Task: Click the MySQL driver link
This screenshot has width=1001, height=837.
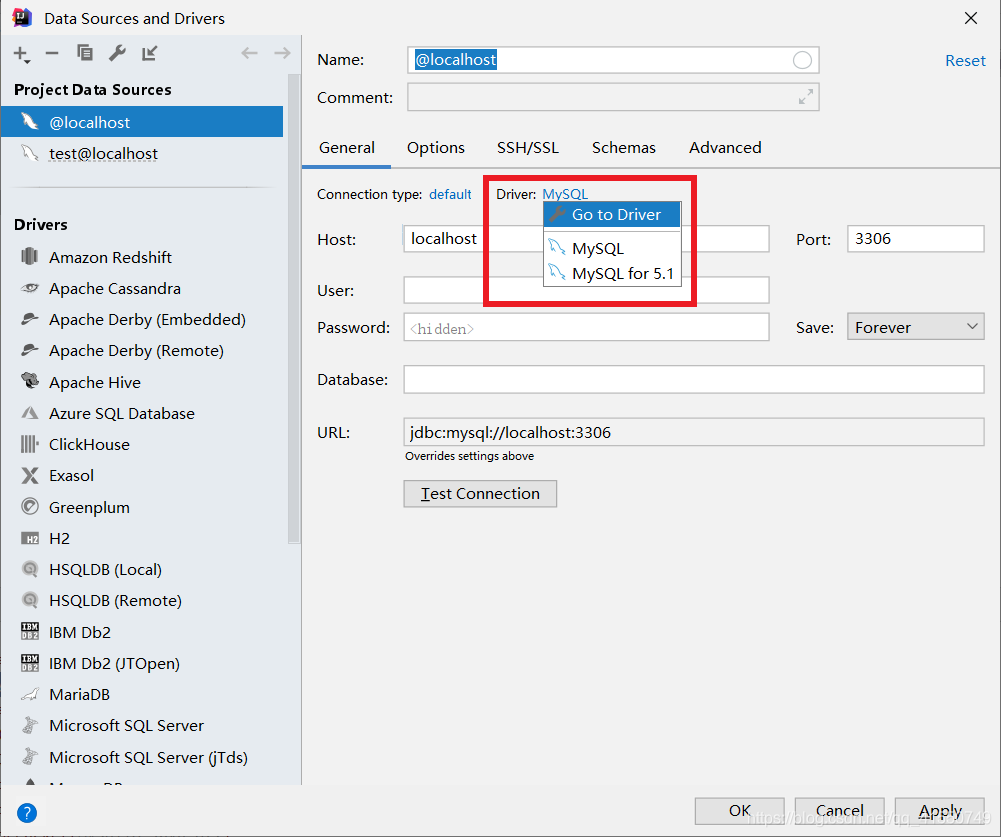Action: click(565, 193)
